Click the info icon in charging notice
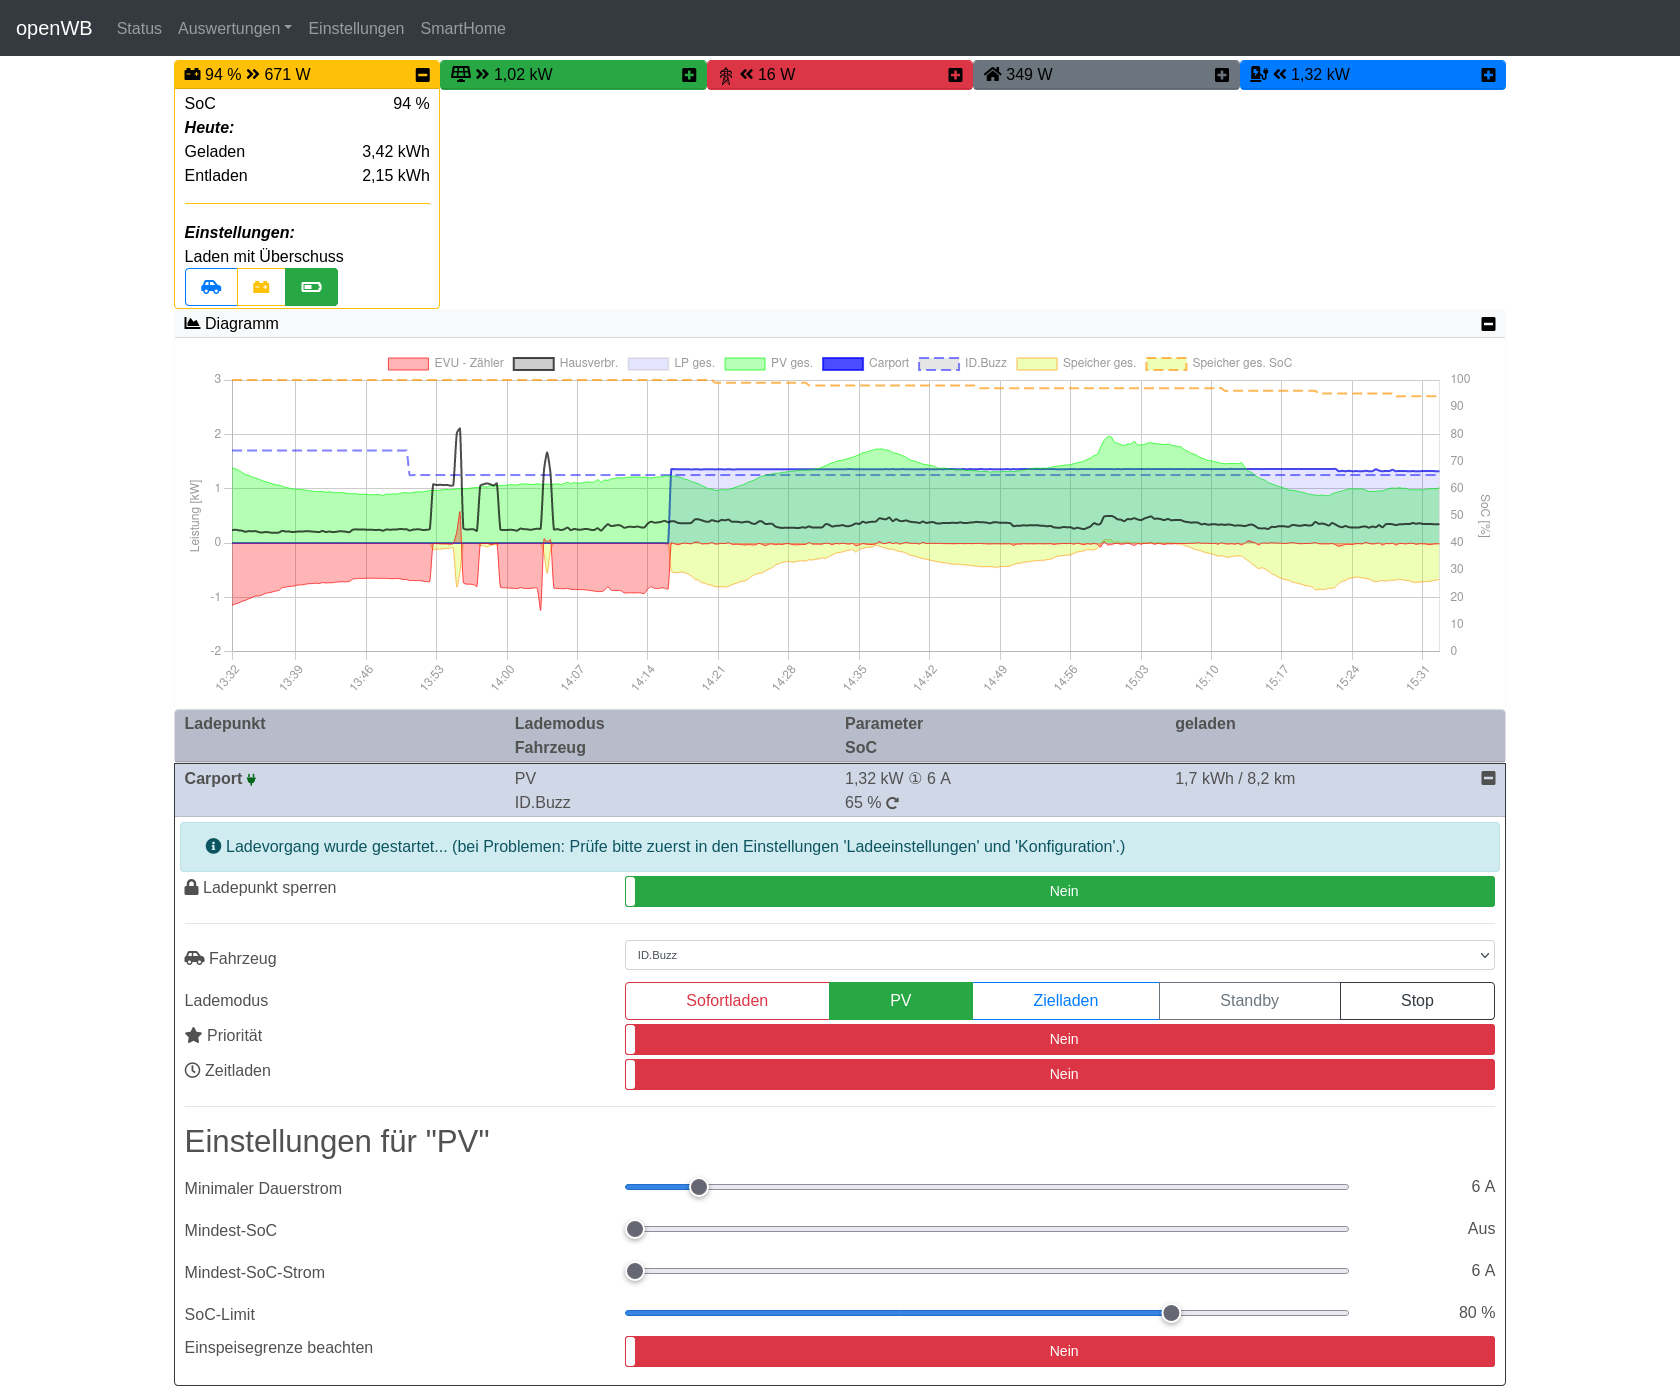 [x=213, y=846]
